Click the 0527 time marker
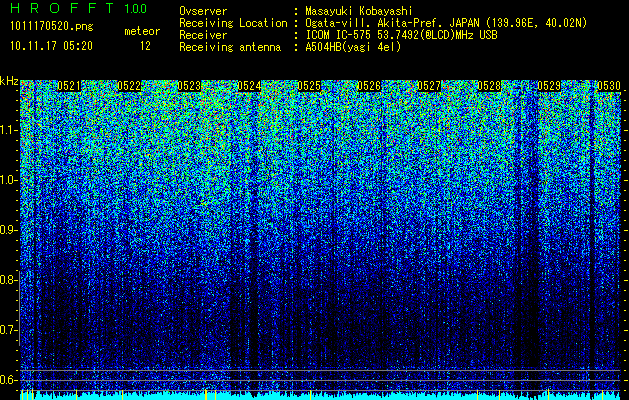The height and width of the screenshot is (400, 629). pyautogui.click(x=429, y=86)
